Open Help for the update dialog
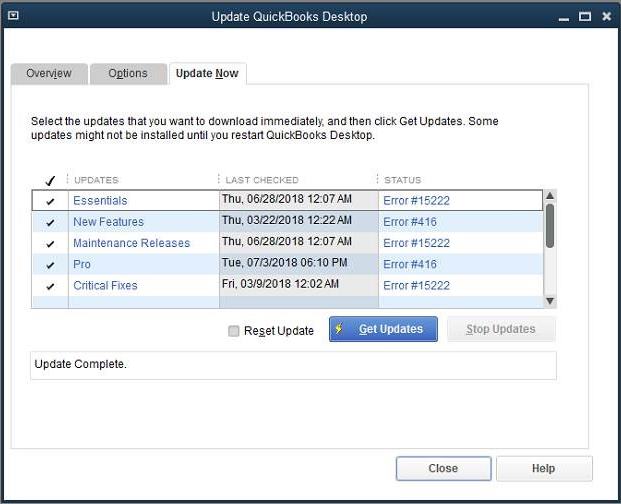The height and width of the screenshot is (504, 621). point(544,468)
